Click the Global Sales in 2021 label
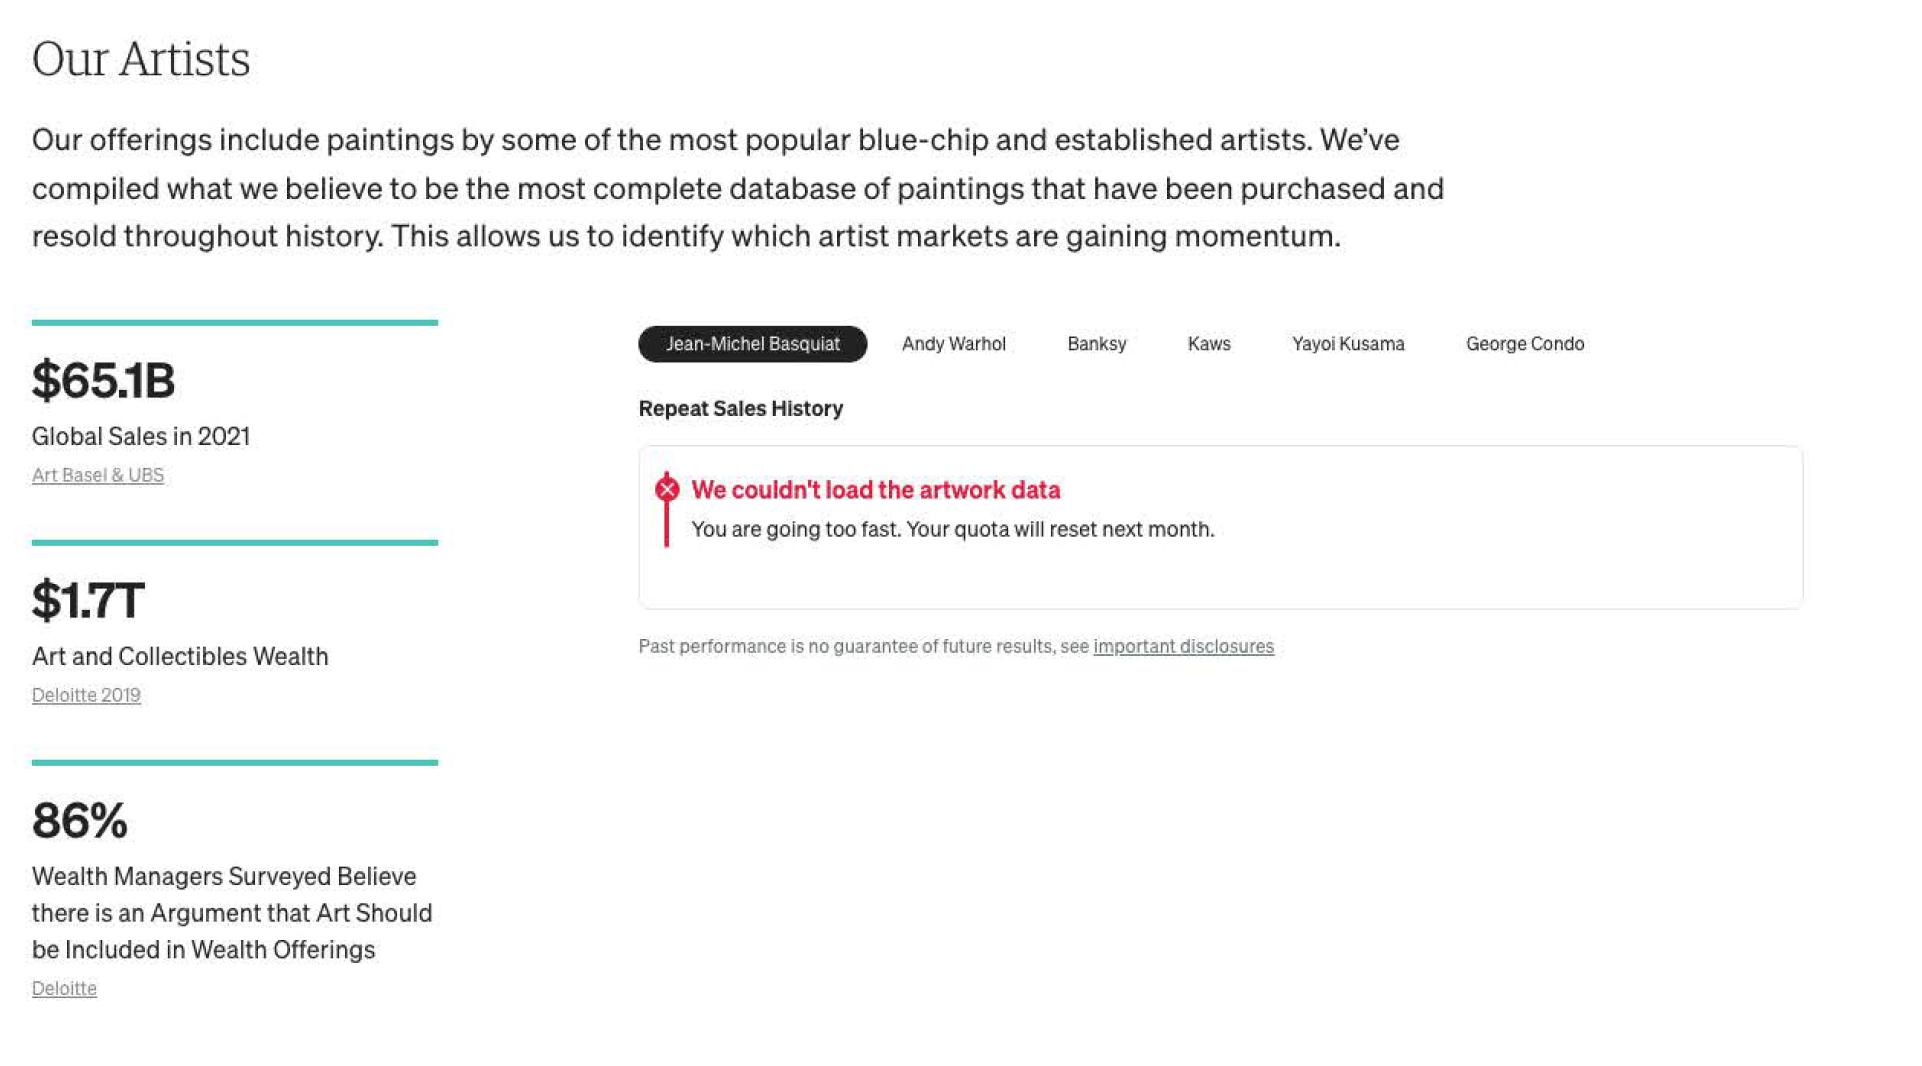 click(141, 436)
